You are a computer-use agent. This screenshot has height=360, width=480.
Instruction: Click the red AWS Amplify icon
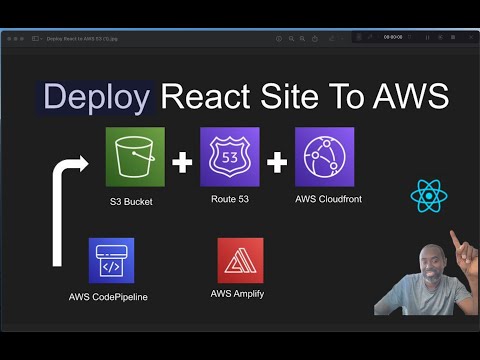coord(240,260)
